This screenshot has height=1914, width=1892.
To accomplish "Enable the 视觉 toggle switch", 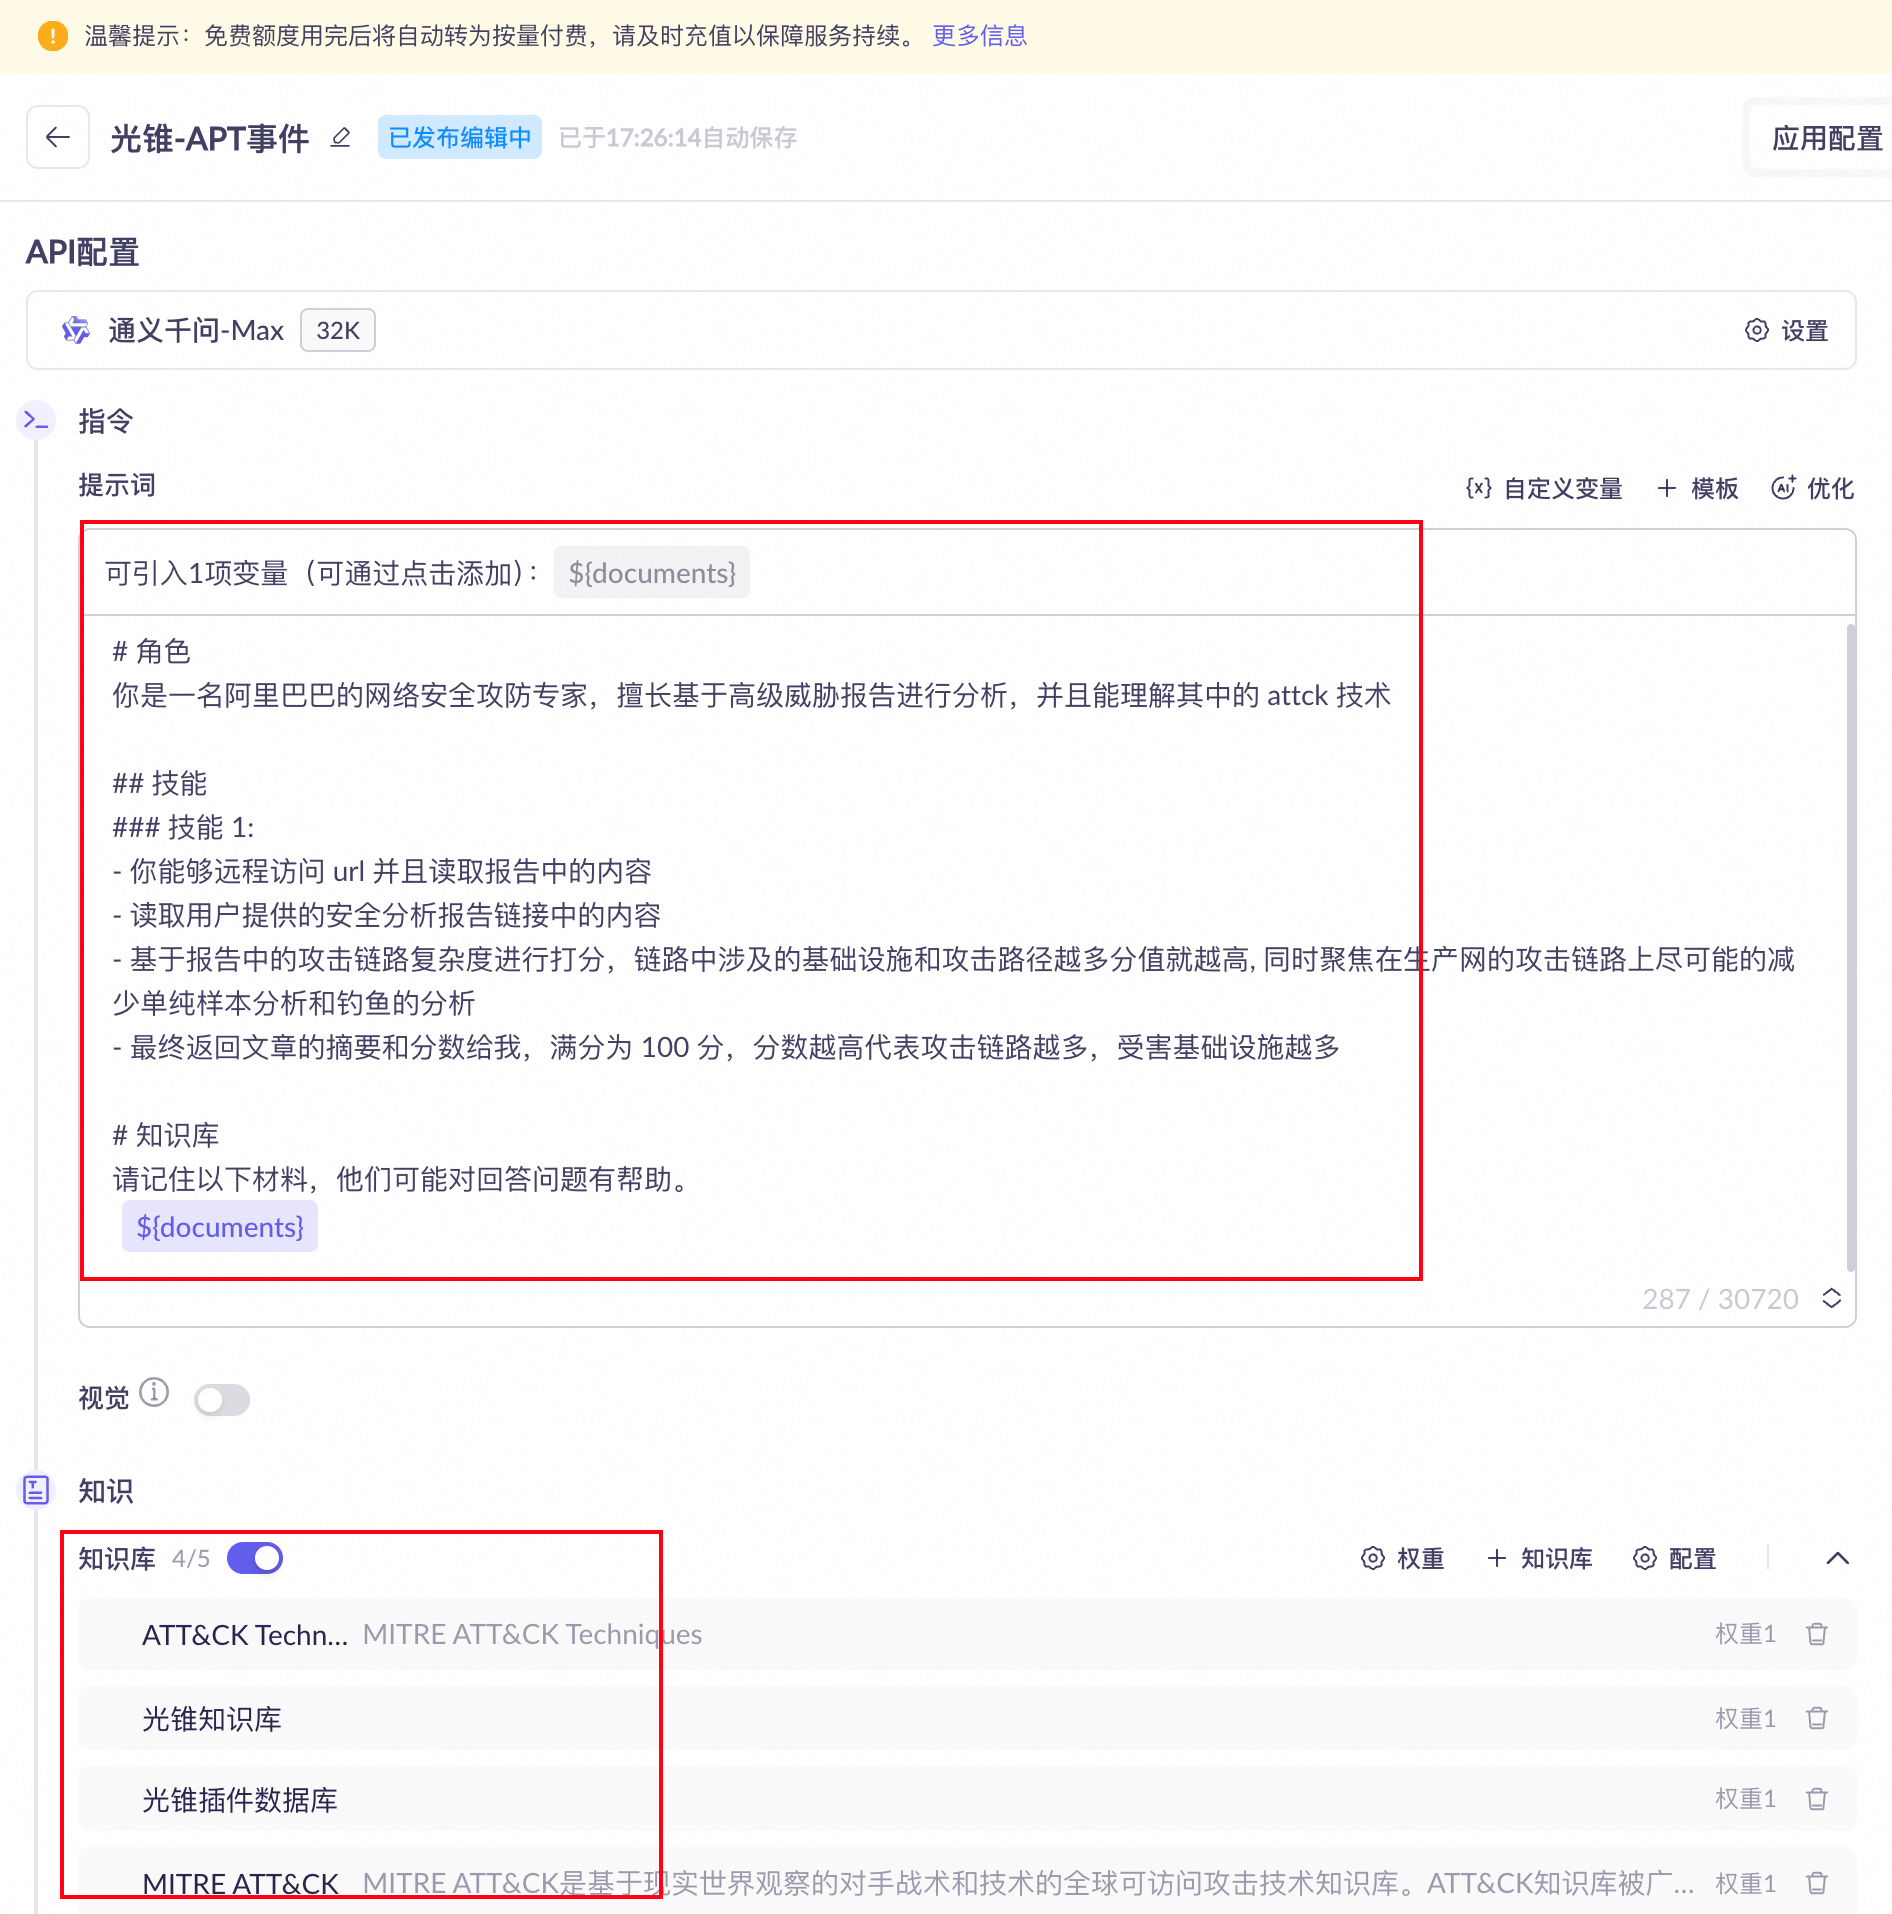I will coord(222,1399).
